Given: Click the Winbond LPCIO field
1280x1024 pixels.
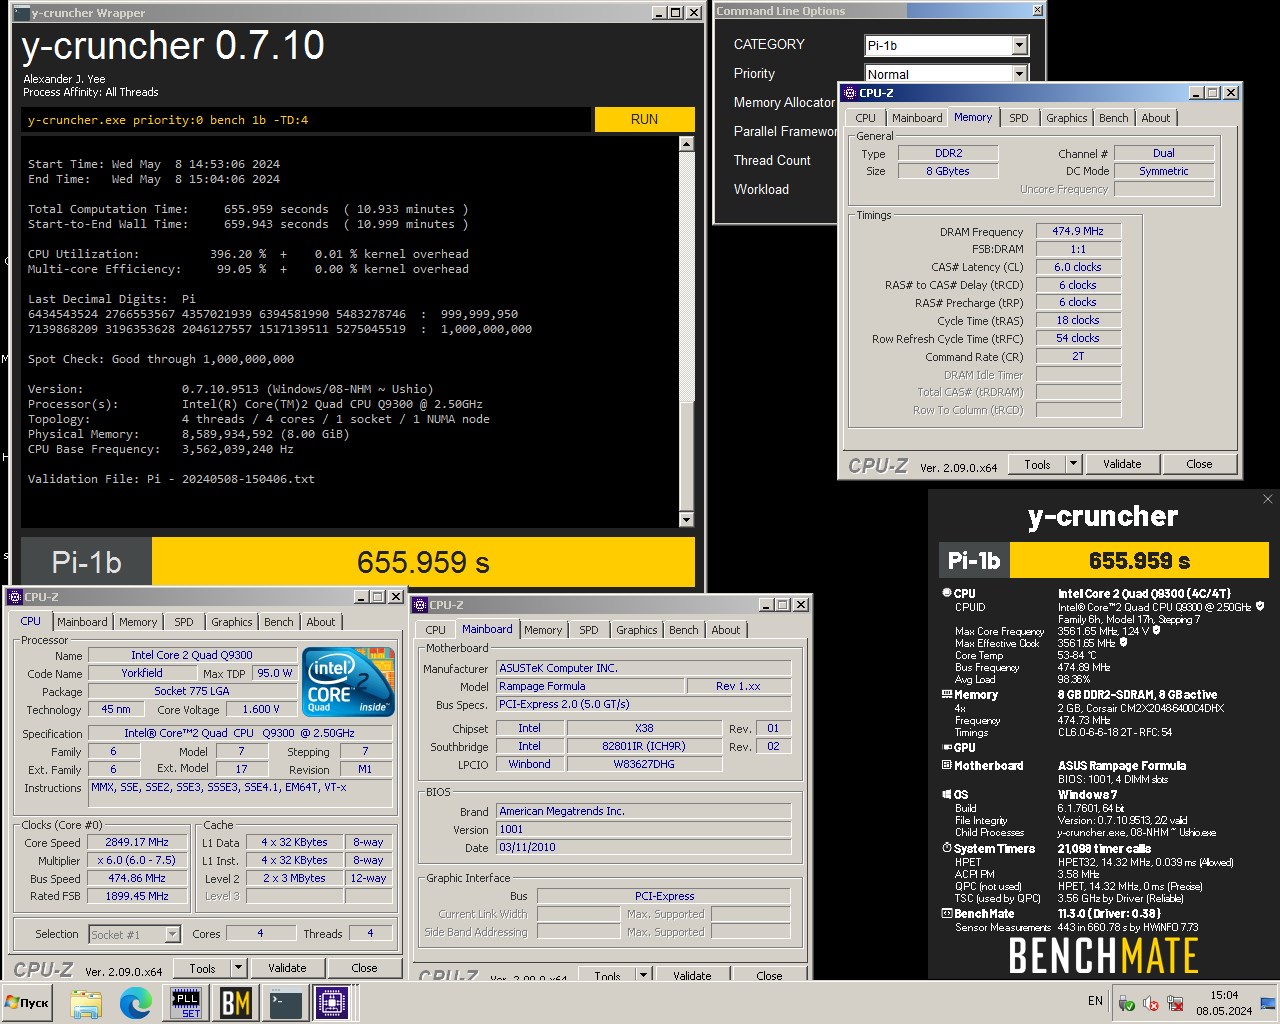Looking at the screenshot, I should (529, 764).
